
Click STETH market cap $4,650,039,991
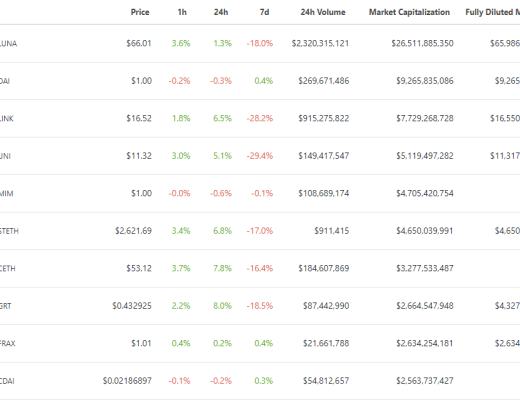tap(425, 231)
